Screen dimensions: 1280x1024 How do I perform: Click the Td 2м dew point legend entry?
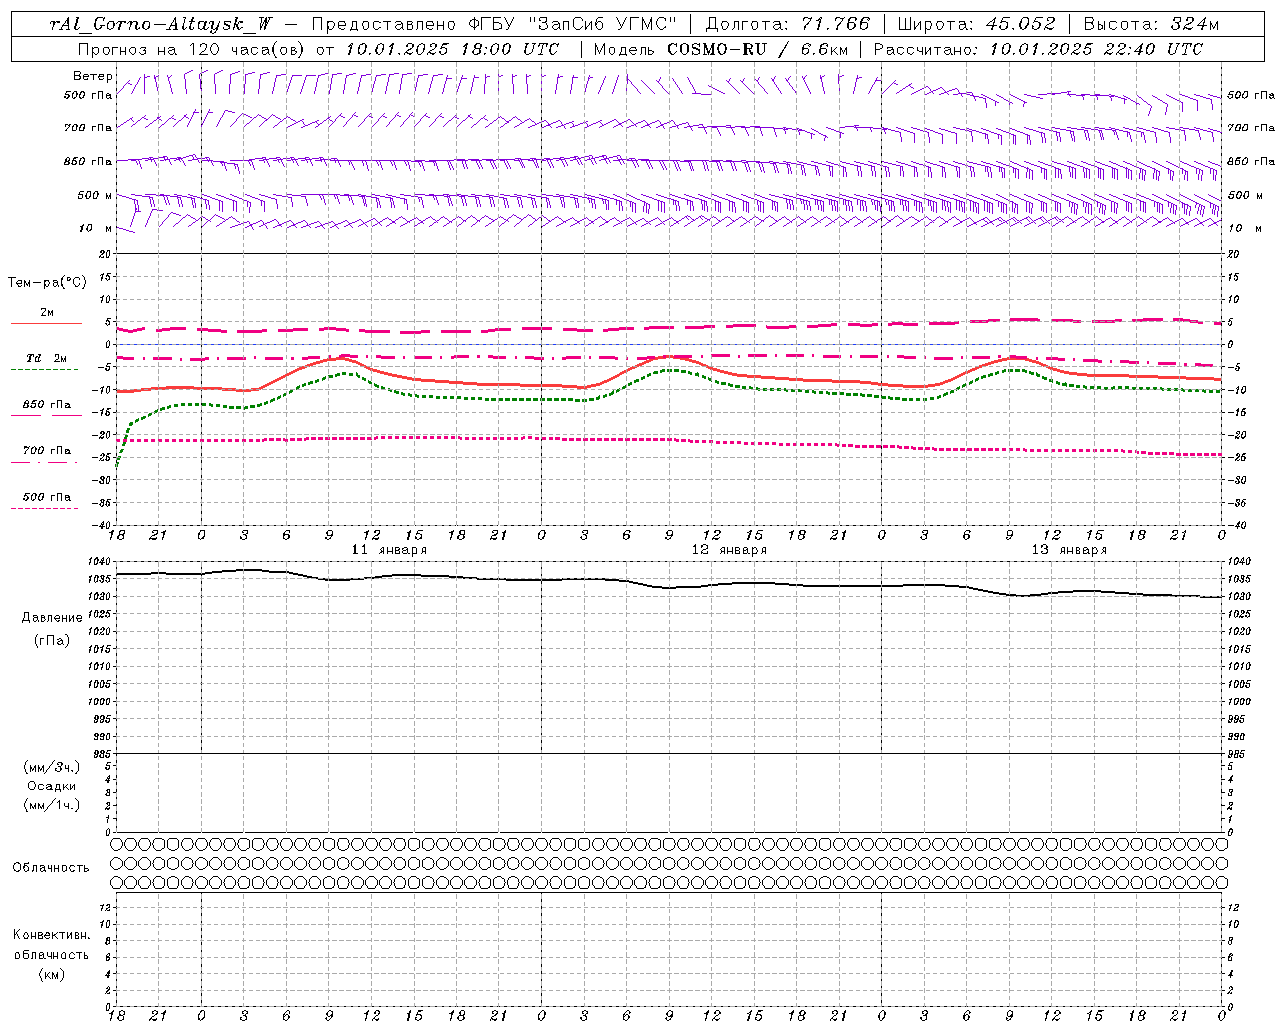click(x=47, y=358)
